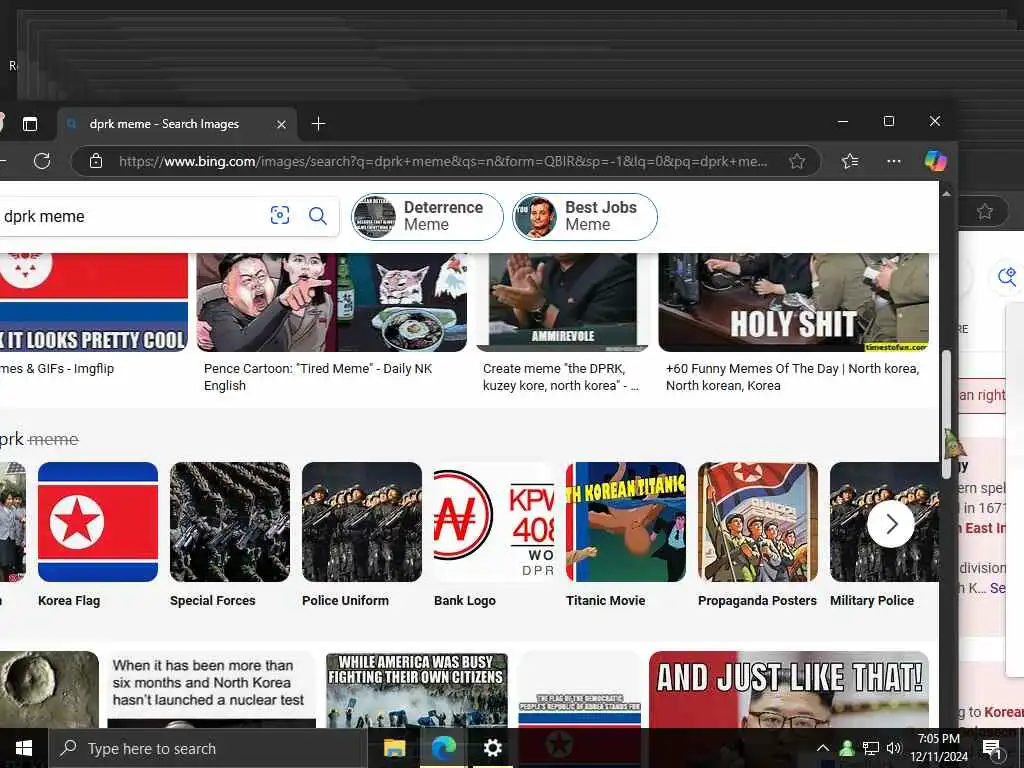
Task: Submit search with magnifier icon
Action: point(317,216)
